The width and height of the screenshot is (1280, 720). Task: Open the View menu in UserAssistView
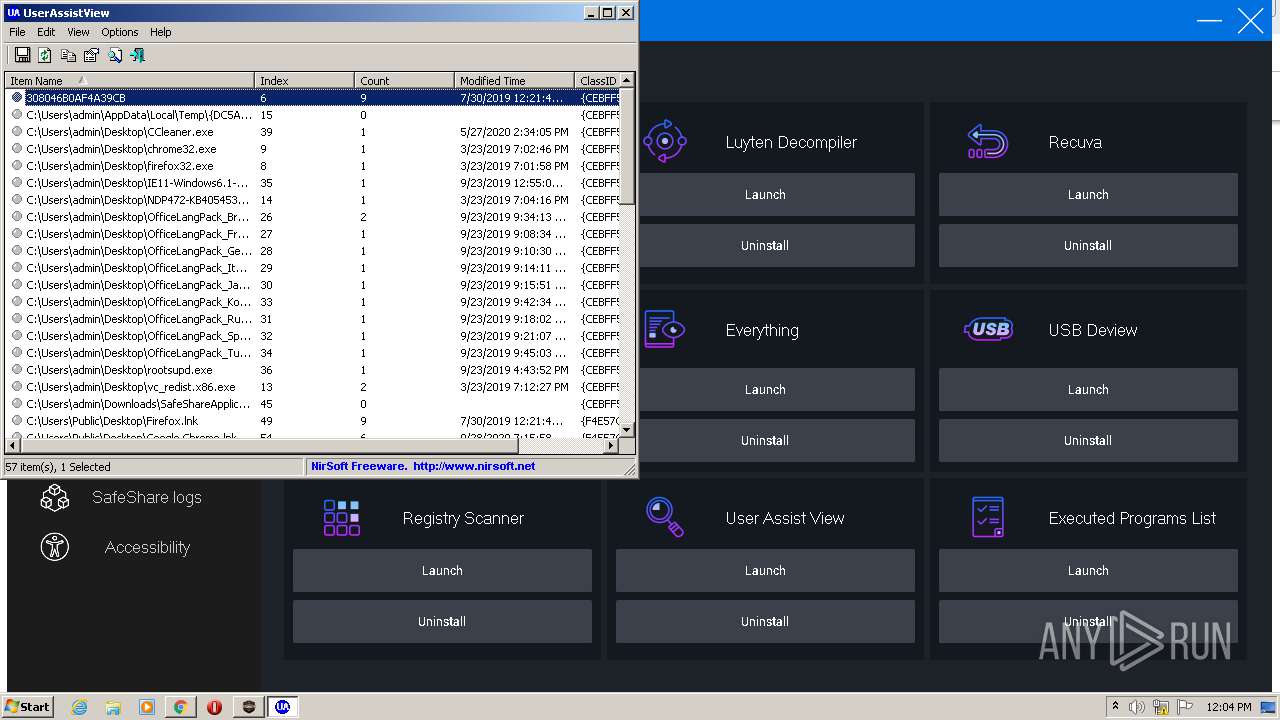click(x=78, y=32)
